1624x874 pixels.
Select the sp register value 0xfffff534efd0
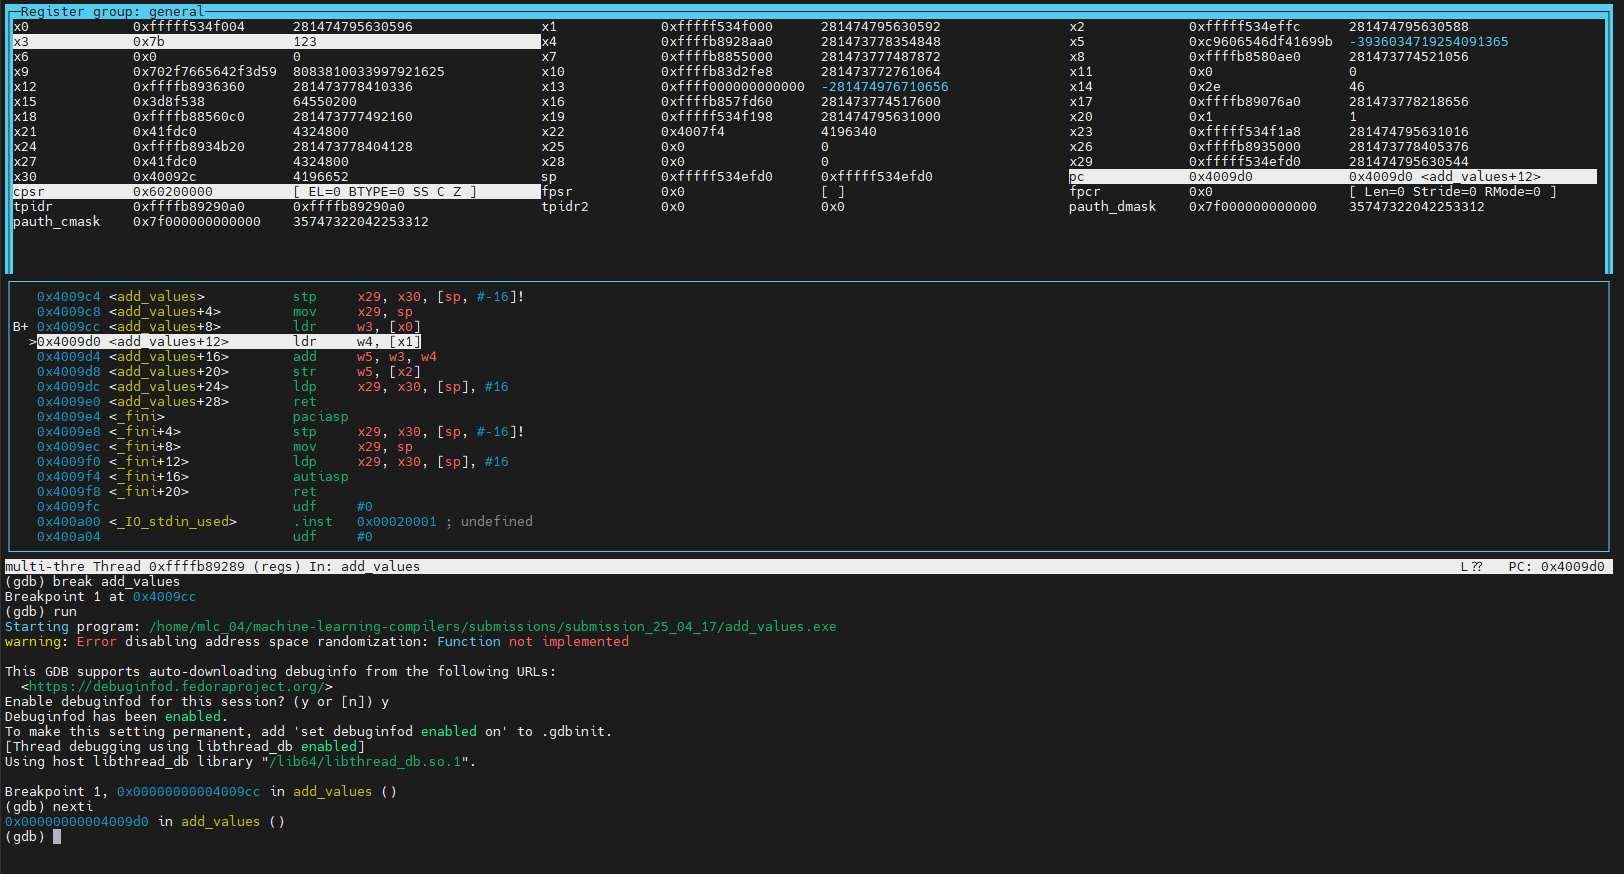tap(717, 177)
